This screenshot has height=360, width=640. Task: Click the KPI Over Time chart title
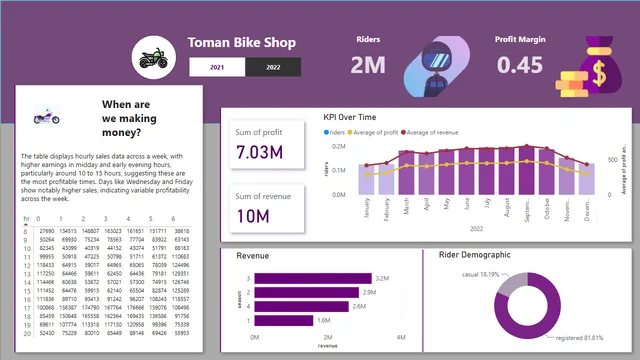(x=350, y=117)
